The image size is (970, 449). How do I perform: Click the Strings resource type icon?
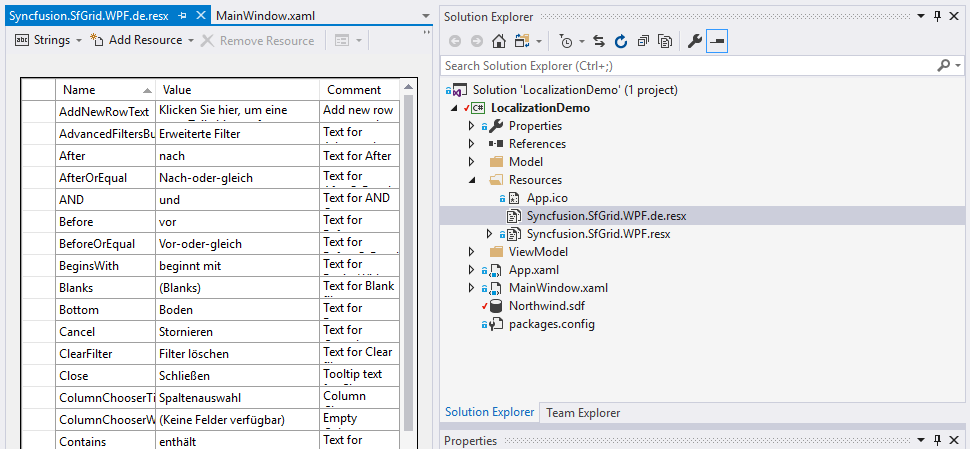pyautogui.click(x=22, y=40)
